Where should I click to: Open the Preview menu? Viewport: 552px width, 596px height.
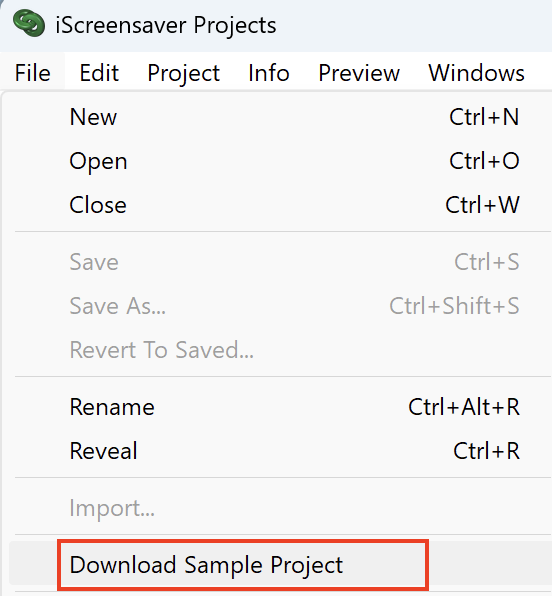point(359,73)
